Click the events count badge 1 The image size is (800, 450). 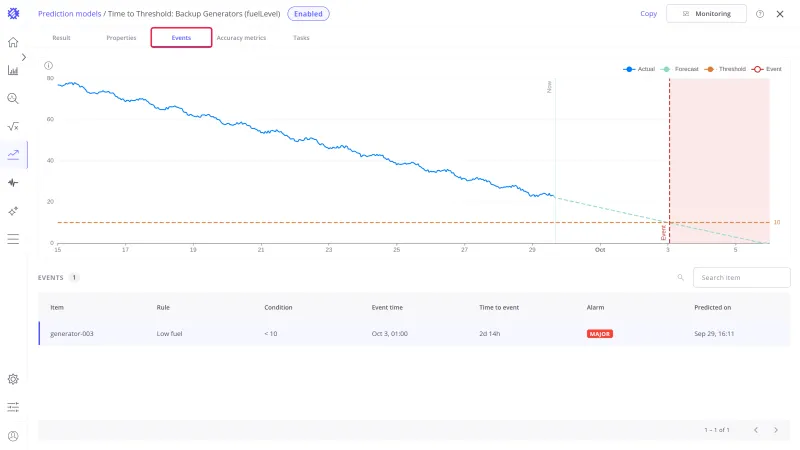click(74, 278)
